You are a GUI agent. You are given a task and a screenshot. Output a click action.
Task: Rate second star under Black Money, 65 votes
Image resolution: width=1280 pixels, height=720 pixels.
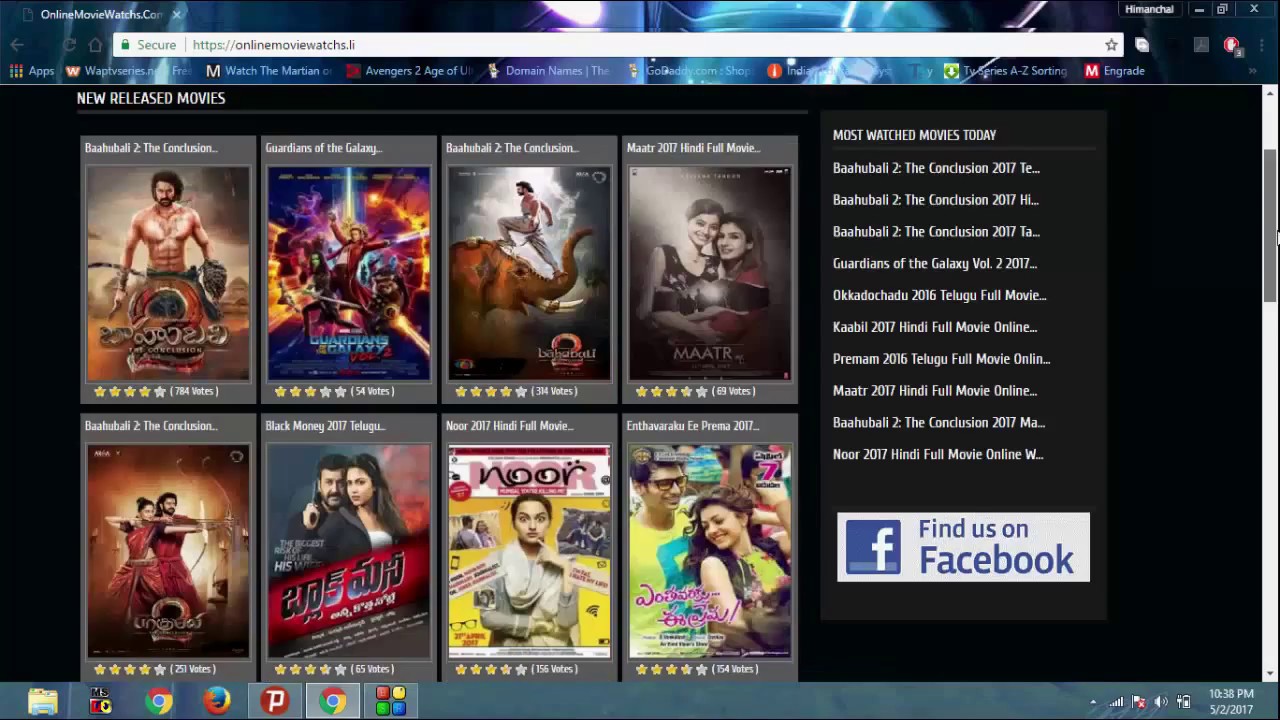coord(295,669)
